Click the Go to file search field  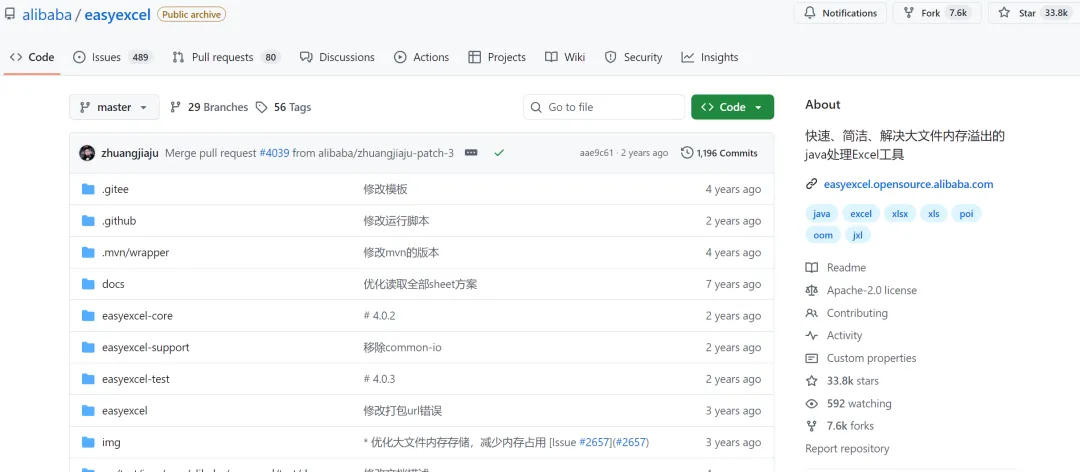tap(604, 107)
